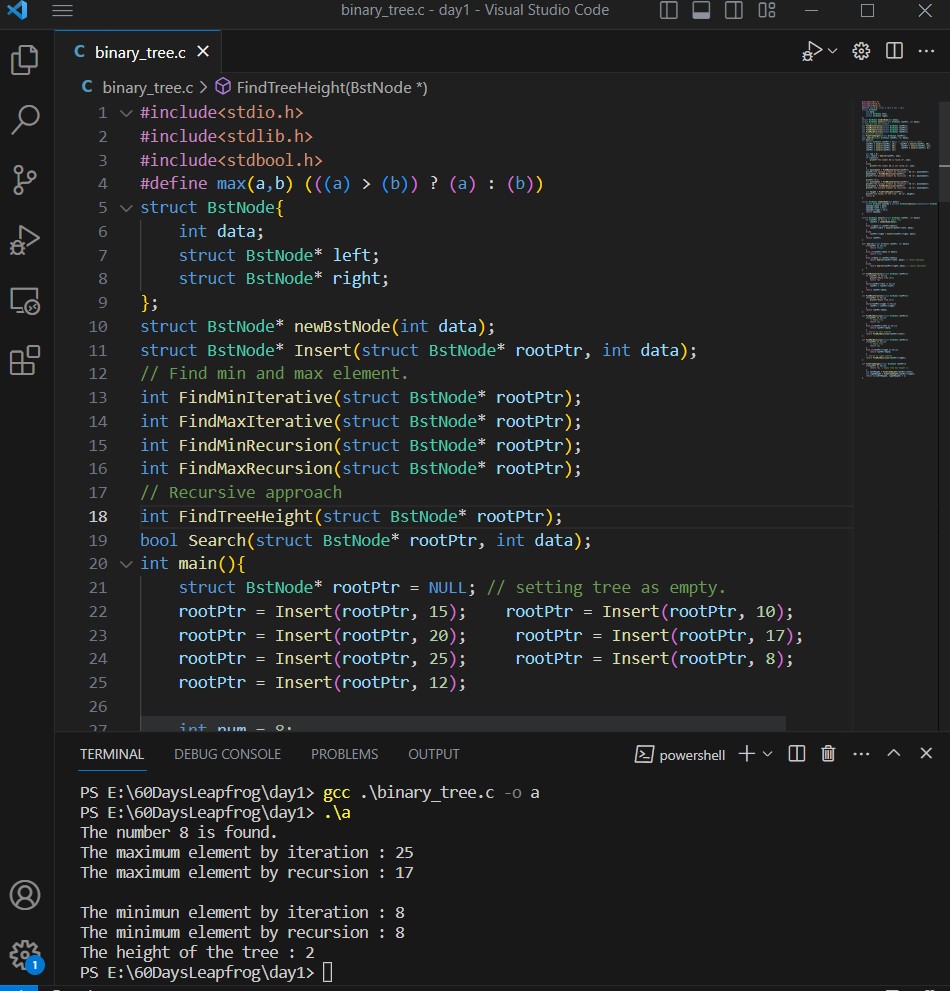This screenshot has height=991, width=950.
Task: Collapse the main function fold arrow on line 20
Action: pyautogui.click(x=126, y=563)
